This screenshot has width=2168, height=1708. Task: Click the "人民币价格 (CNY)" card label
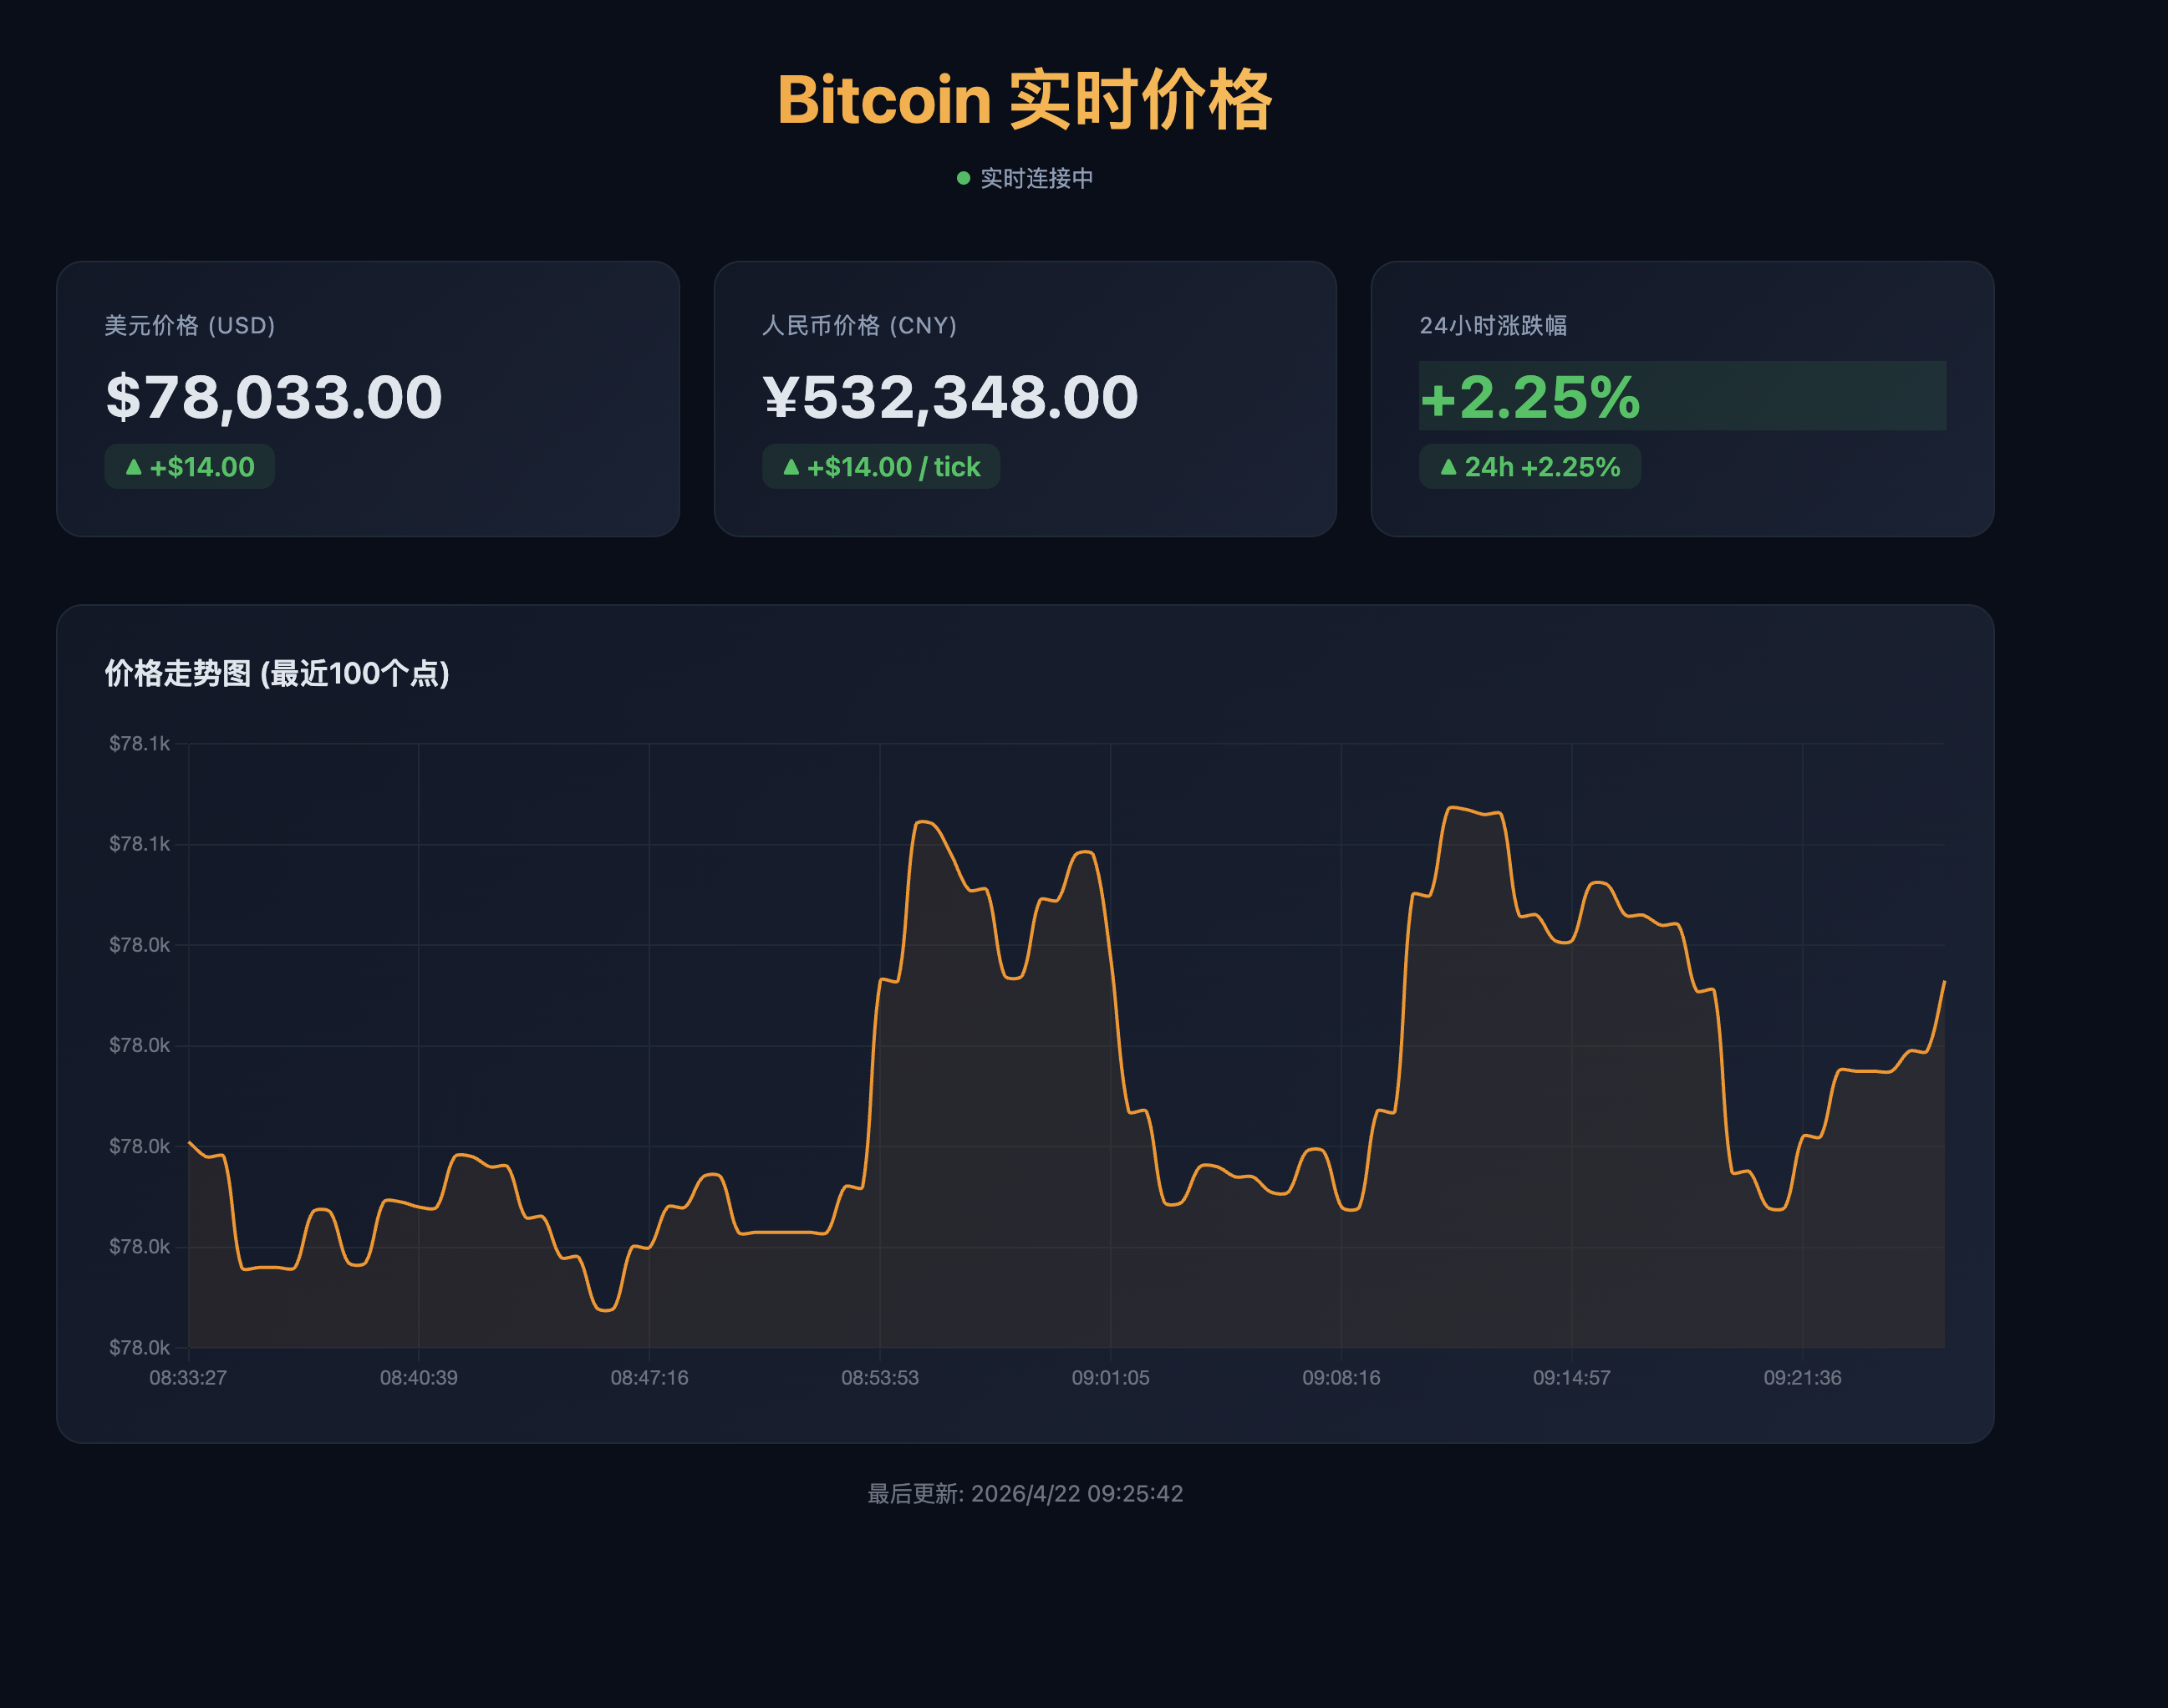(x=859, y=325)
